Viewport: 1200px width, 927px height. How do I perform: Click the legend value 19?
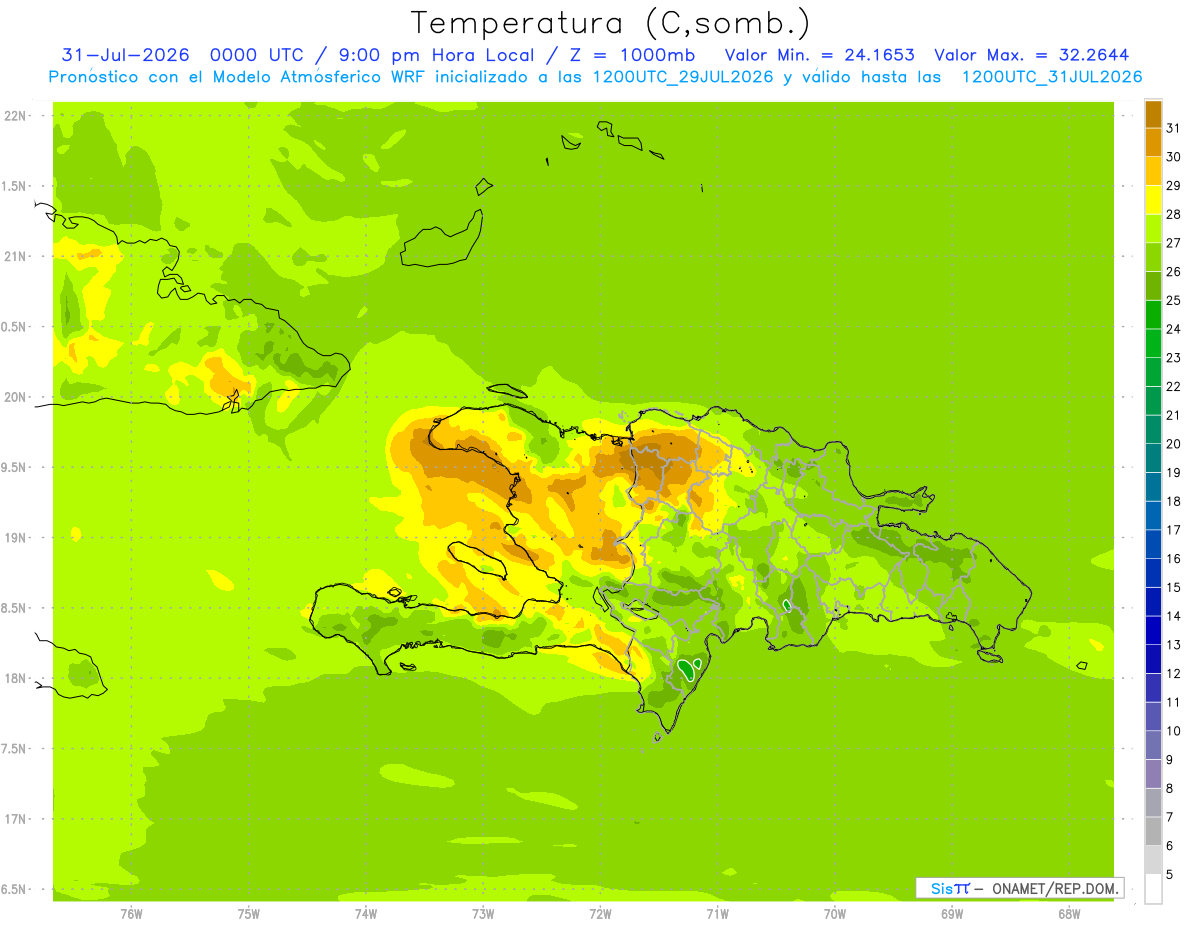tap(1173, 472)
